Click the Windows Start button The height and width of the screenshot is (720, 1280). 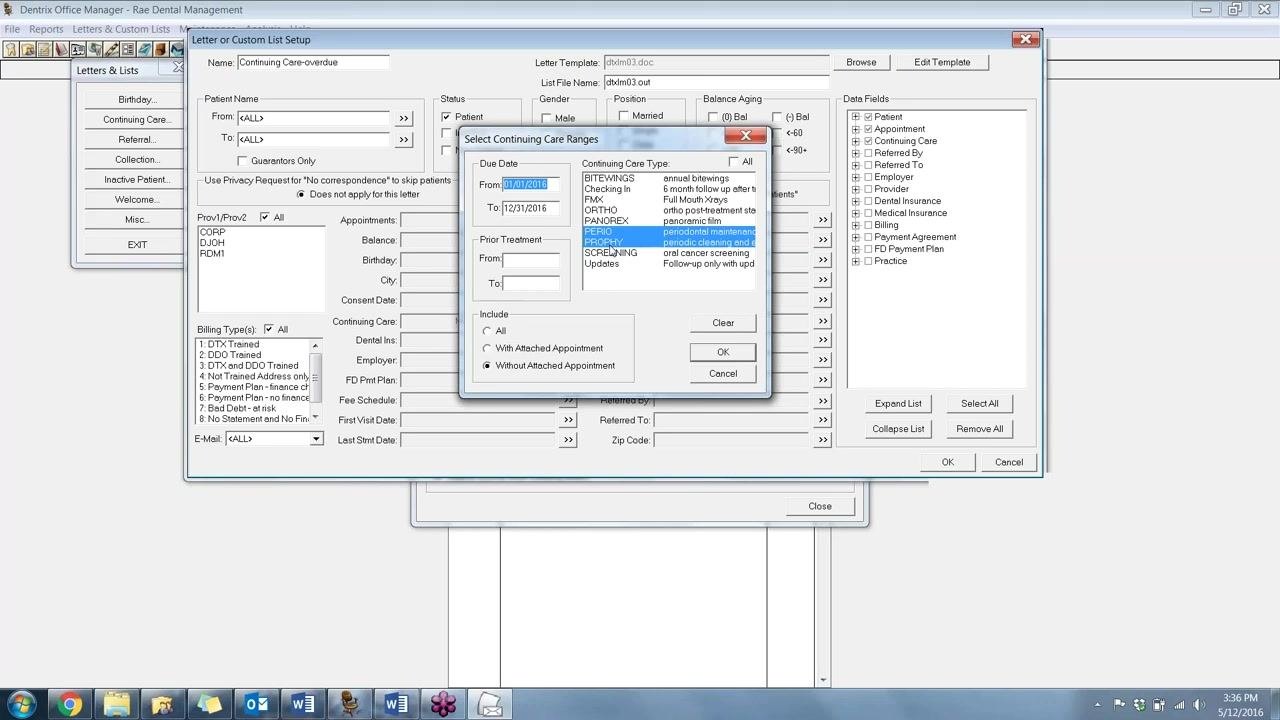pyautogui.click(x=22, y=705)
